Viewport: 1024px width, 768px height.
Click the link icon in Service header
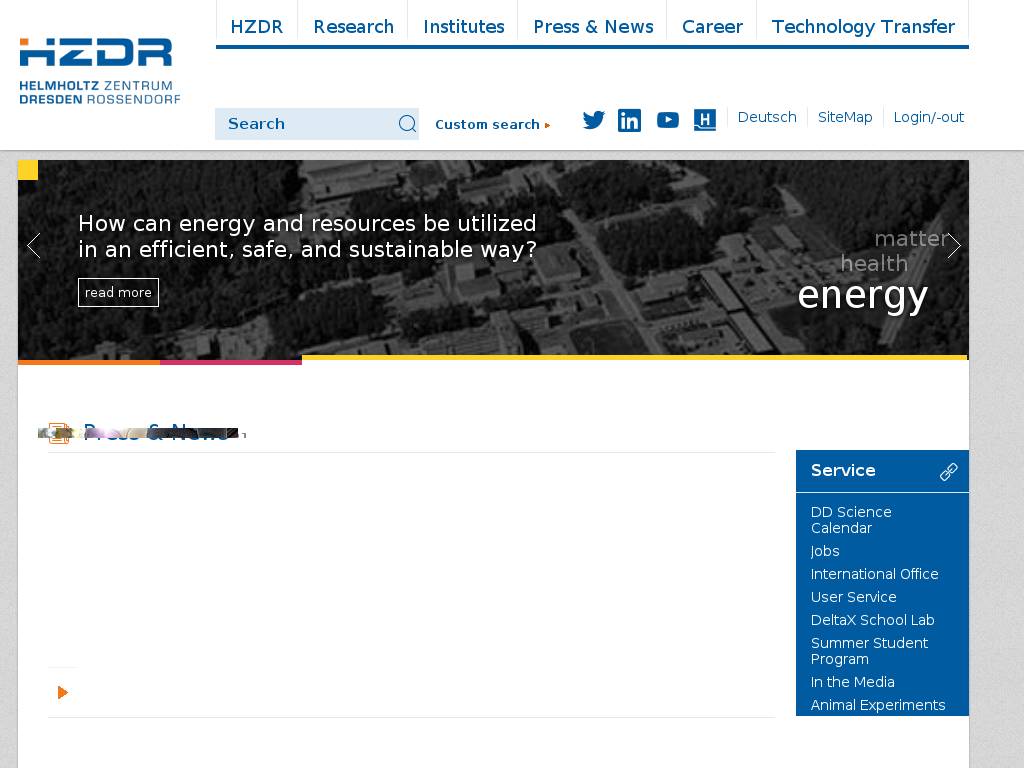click(x=948, y=472)
